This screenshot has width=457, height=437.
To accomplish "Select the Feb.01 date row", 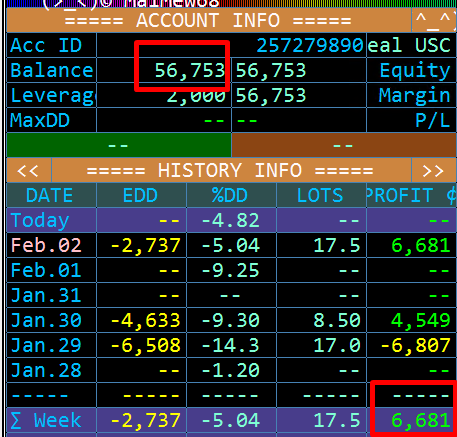I will tap(46, 270).
